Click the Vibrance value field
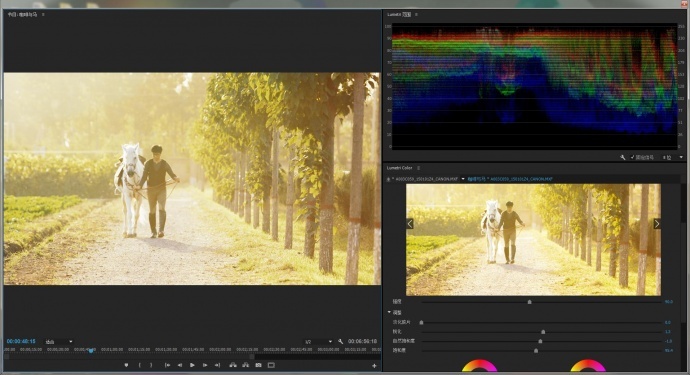The width and height of the screenshot is (690, 375). pyautogui.click(x=668, y=341)
